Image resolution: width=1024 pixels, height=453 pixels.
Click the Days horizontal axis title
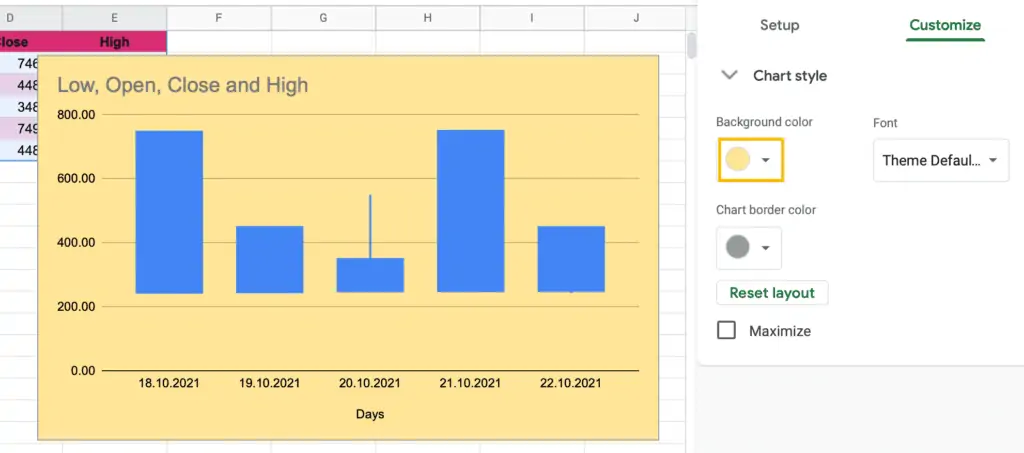pos(370,414)
